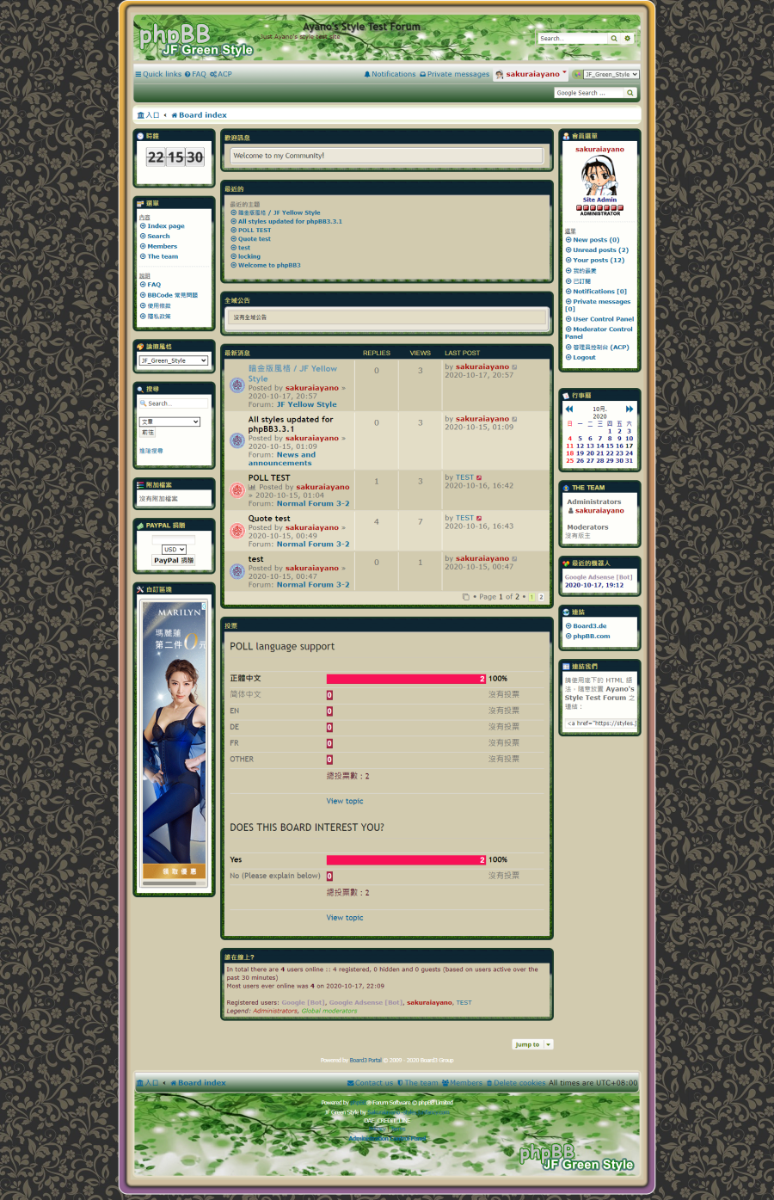
Task: Expand the sidebar board style dropdown
Action: point(174,360)
